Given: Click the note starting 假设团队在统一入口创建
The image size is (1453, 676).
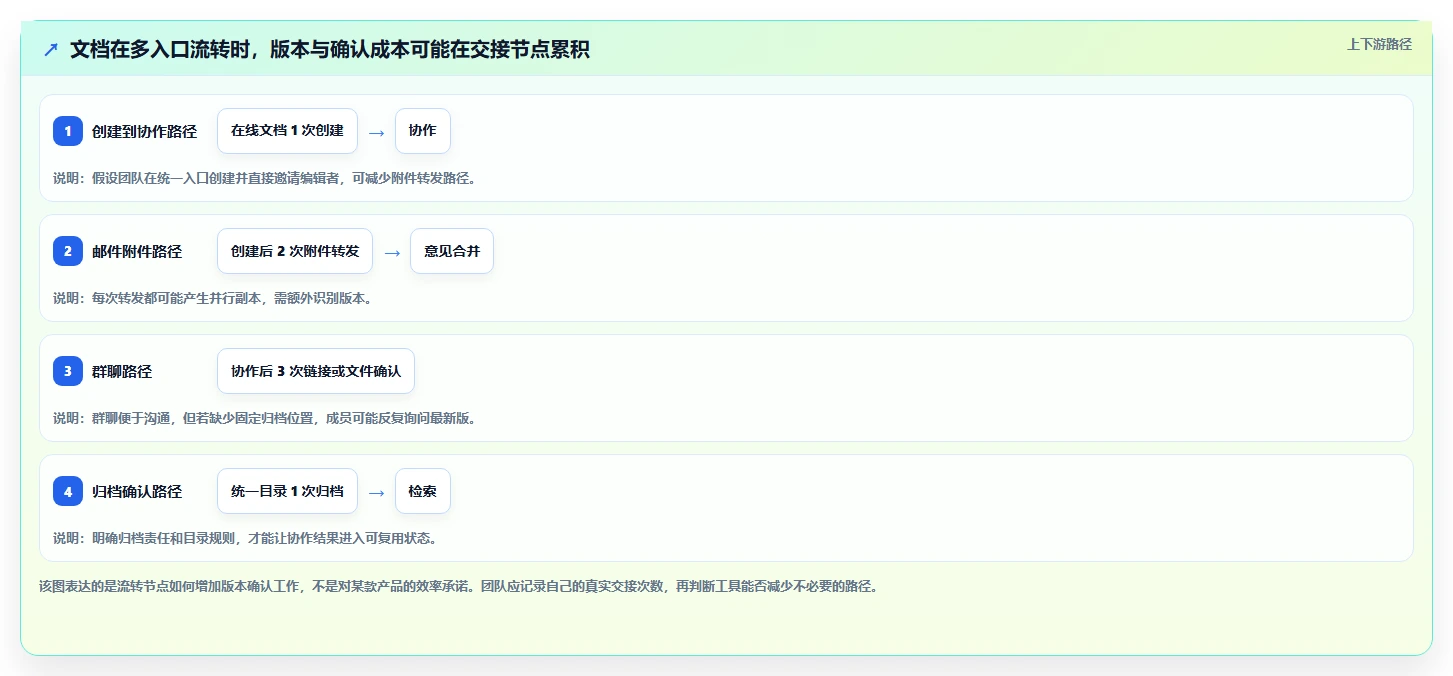Looking at the screenshot, I should [x=265, y=178].
